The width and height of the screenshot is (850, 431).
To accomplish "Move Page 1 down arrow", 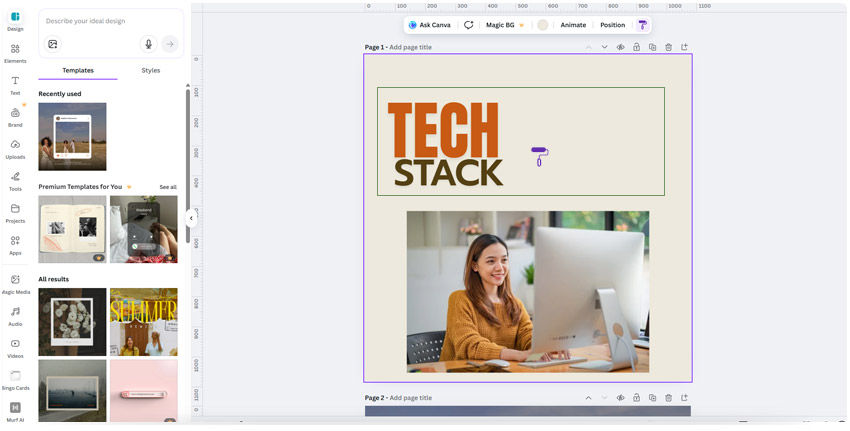I will [x=604, y=47].
